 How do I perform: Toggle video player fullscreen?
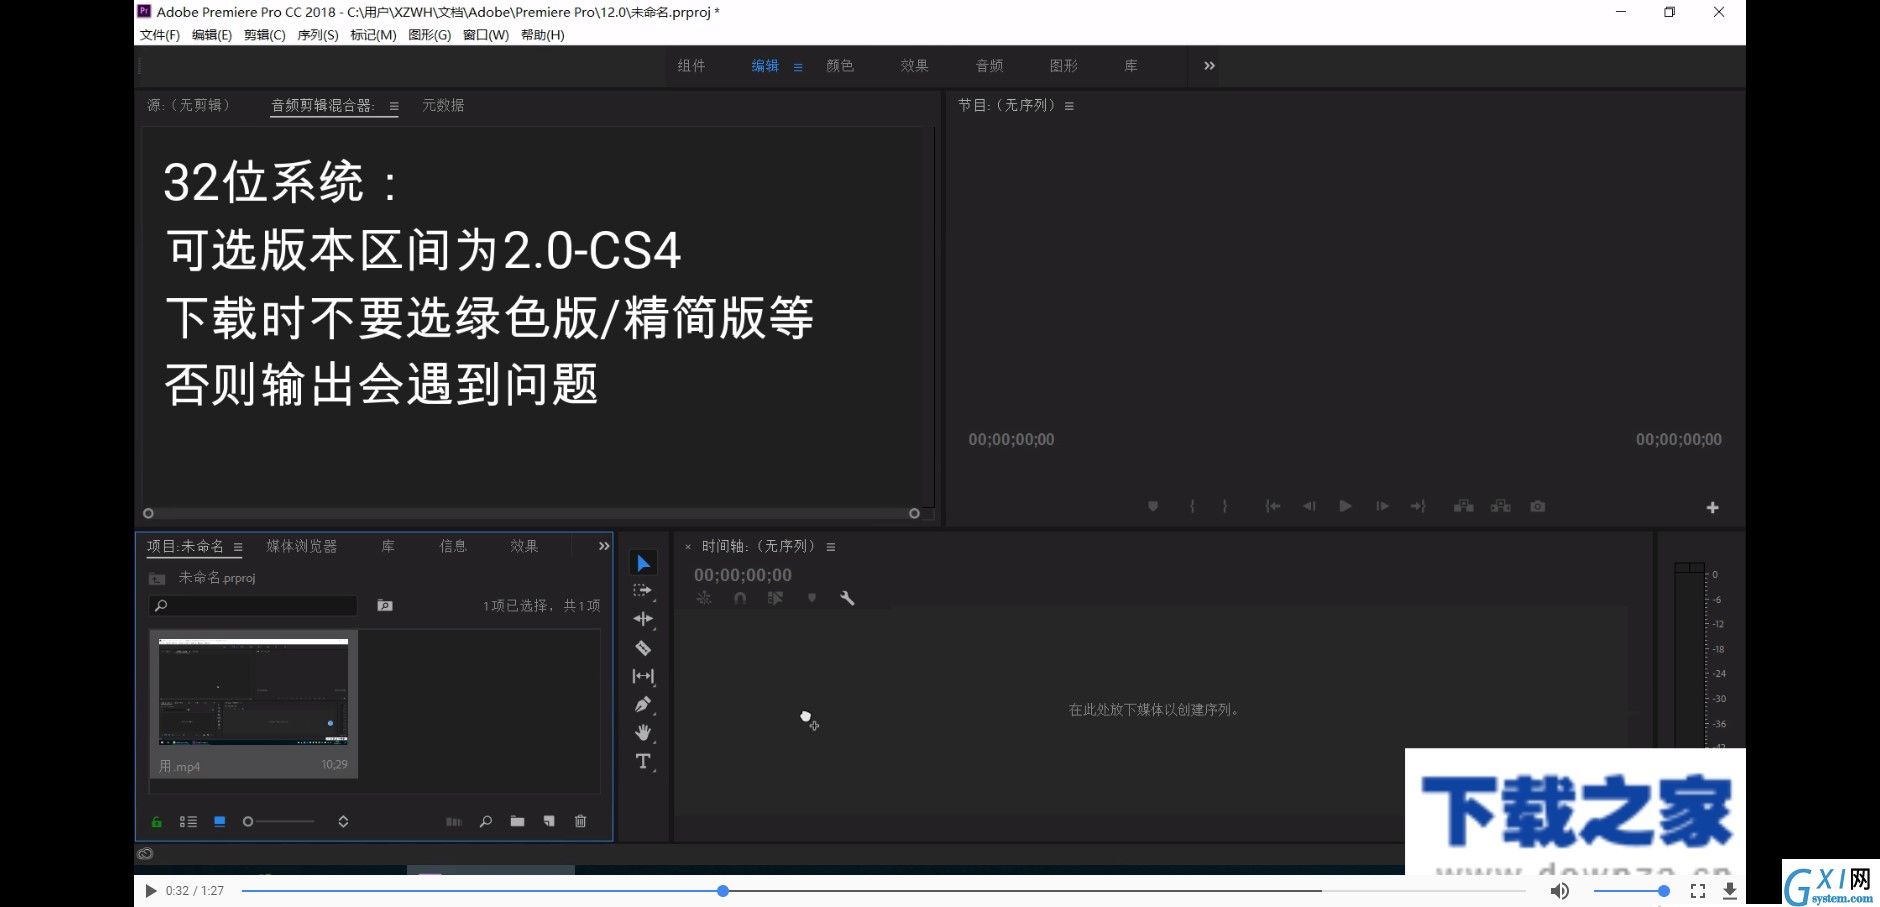coord(1698,891)
